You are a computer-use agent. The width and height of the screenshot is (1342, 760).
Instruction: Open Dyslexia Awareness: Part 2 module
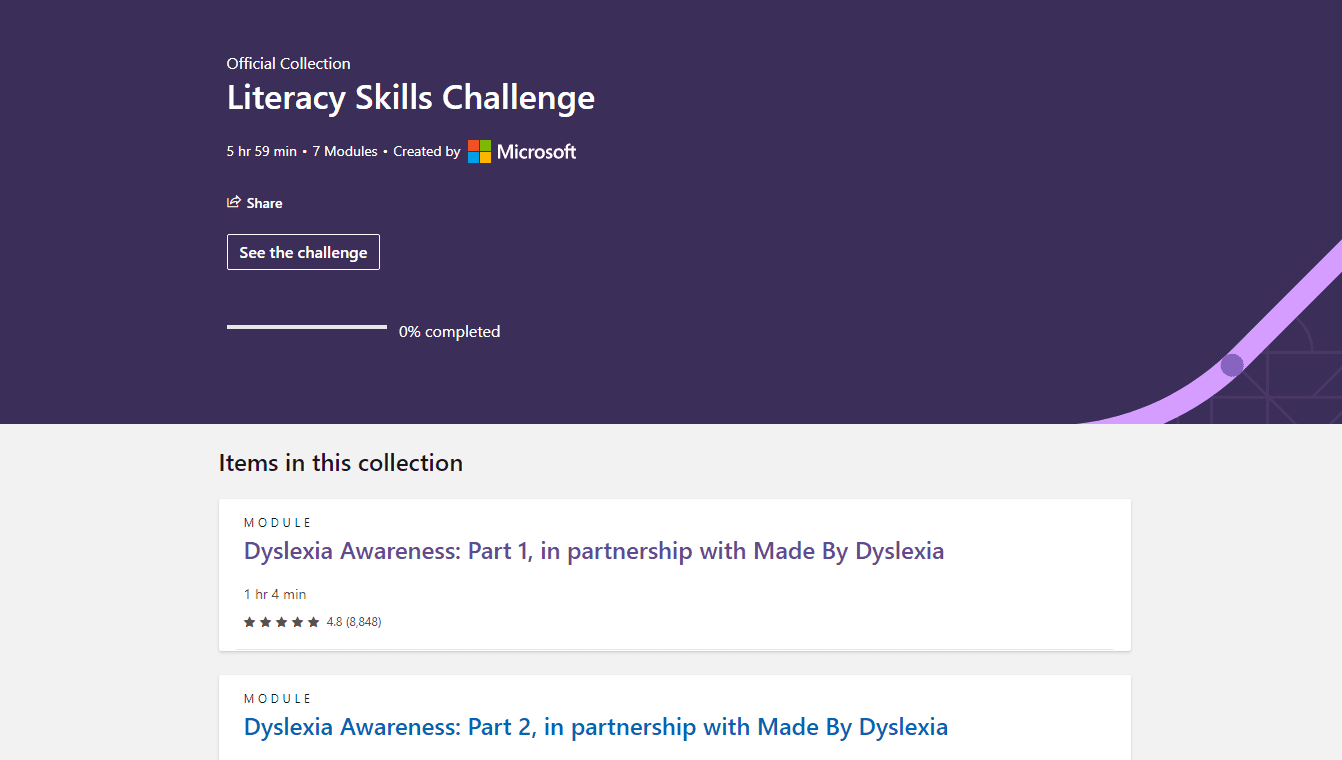[x=596, y=727]
